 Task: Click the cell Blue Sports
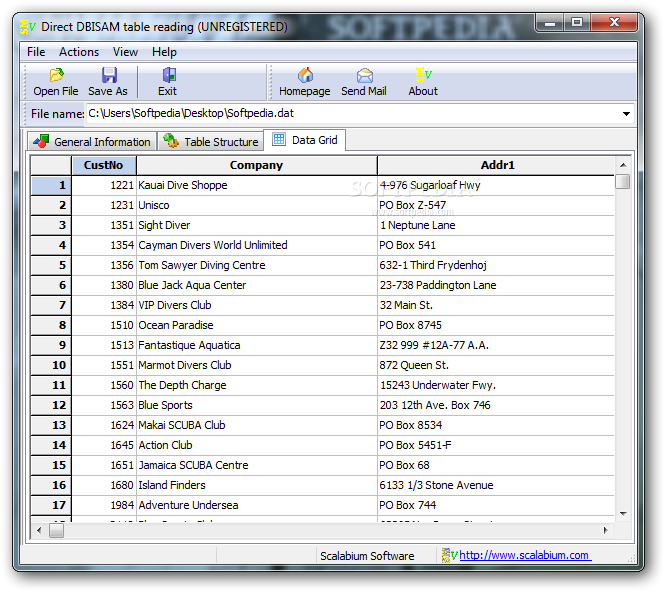click(x=257, y=405)
